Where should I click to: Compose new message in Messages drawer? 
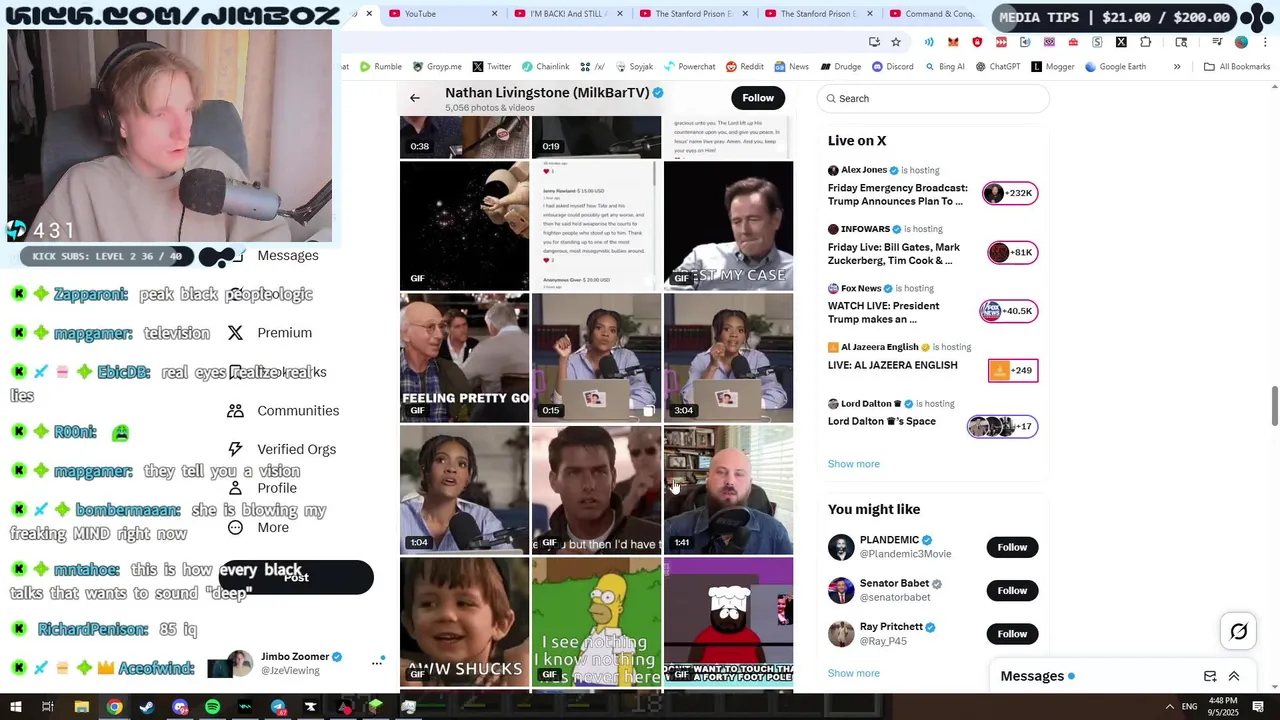1210,676
